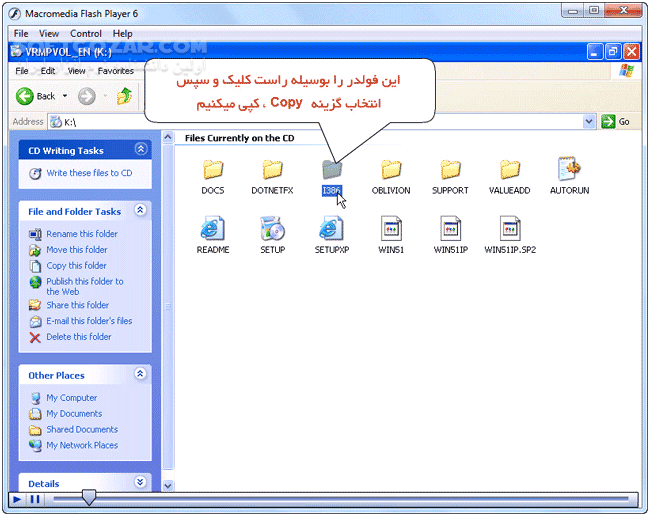Image resolution: width=650 pixels, height=515 pixels.
Task: Open the Explorer window View menu
Action: pos(76,71)
